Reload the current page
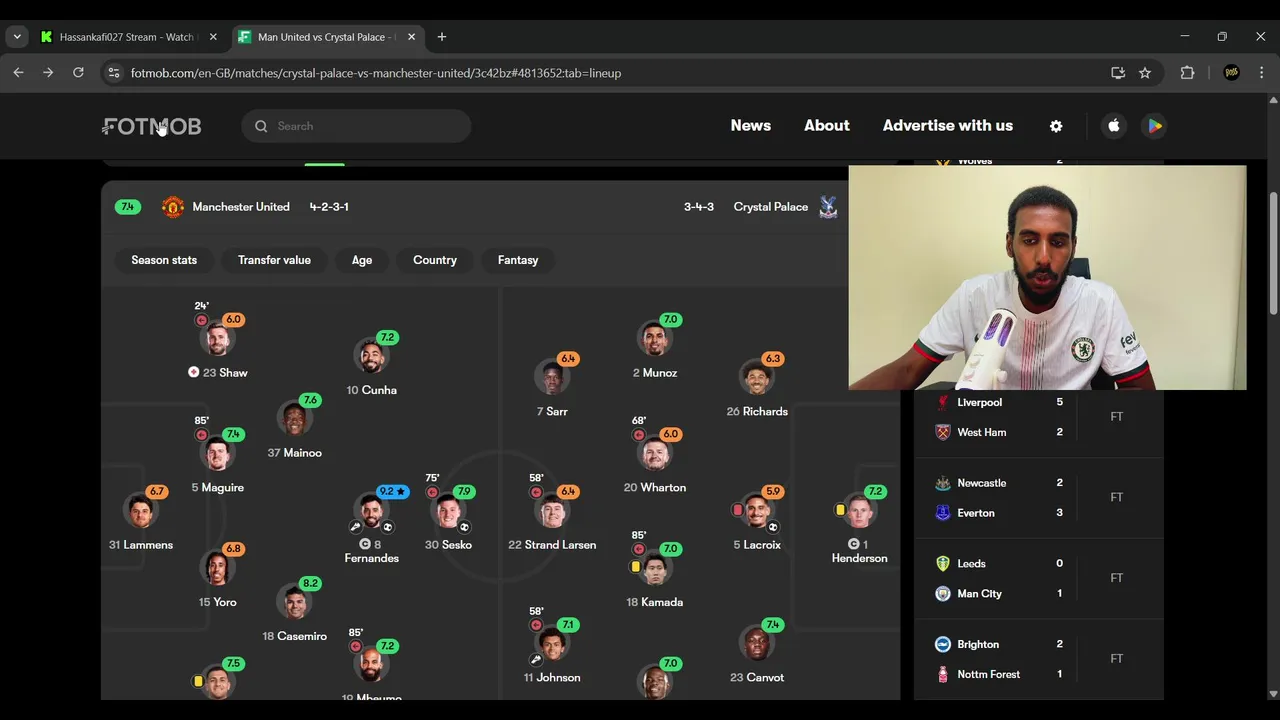This screenshot has width=1280, height=720. [78, 73]
